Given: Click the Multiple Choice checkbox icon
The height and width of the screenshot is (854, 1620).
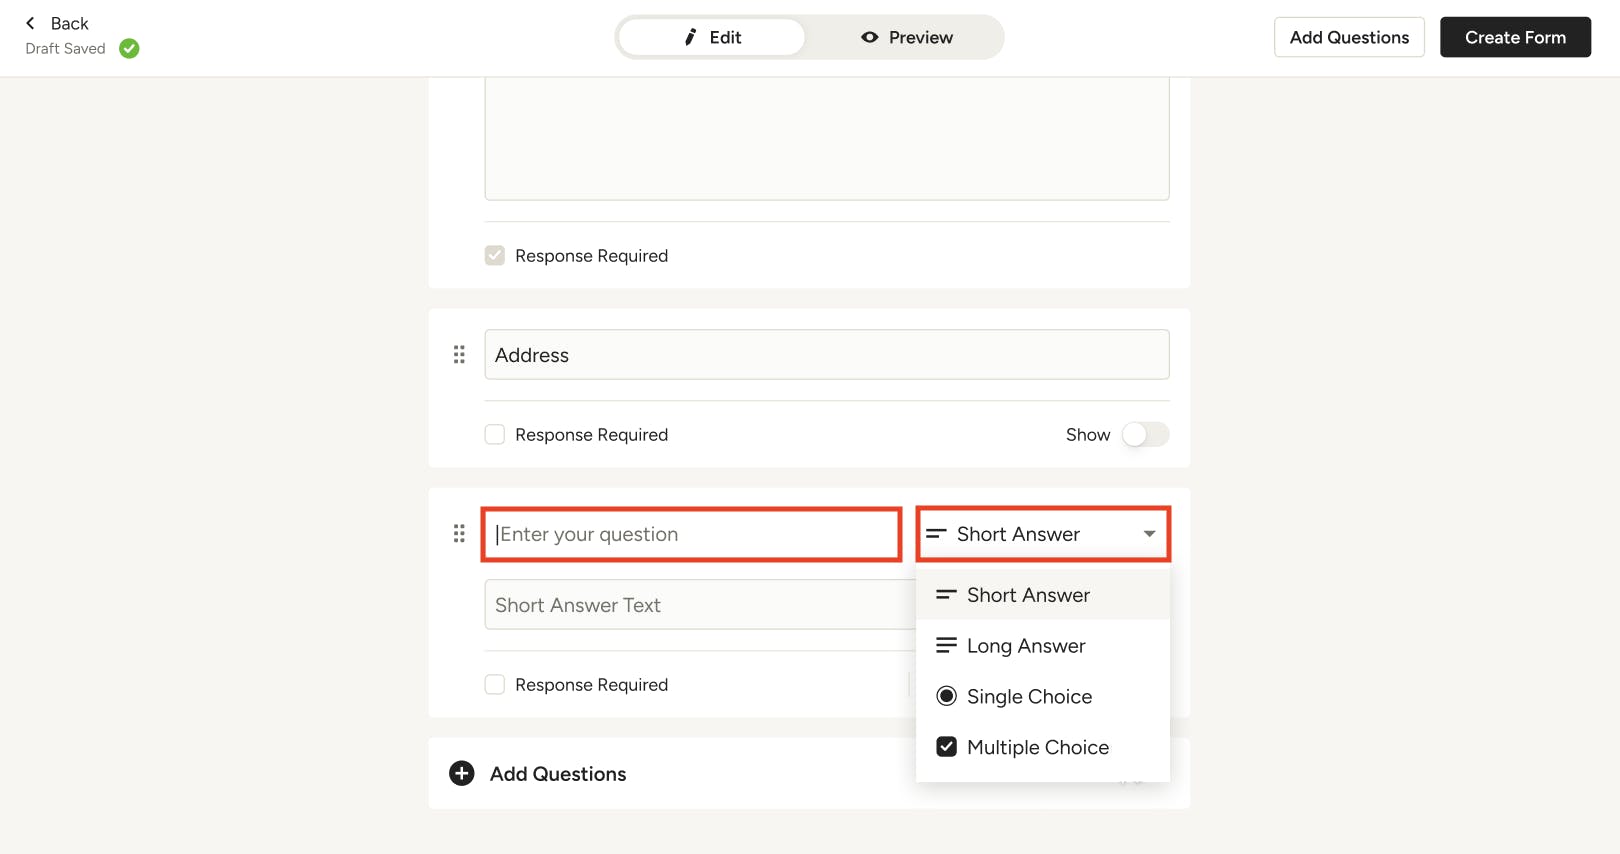Looking at the screenshot, I should 946,747.
